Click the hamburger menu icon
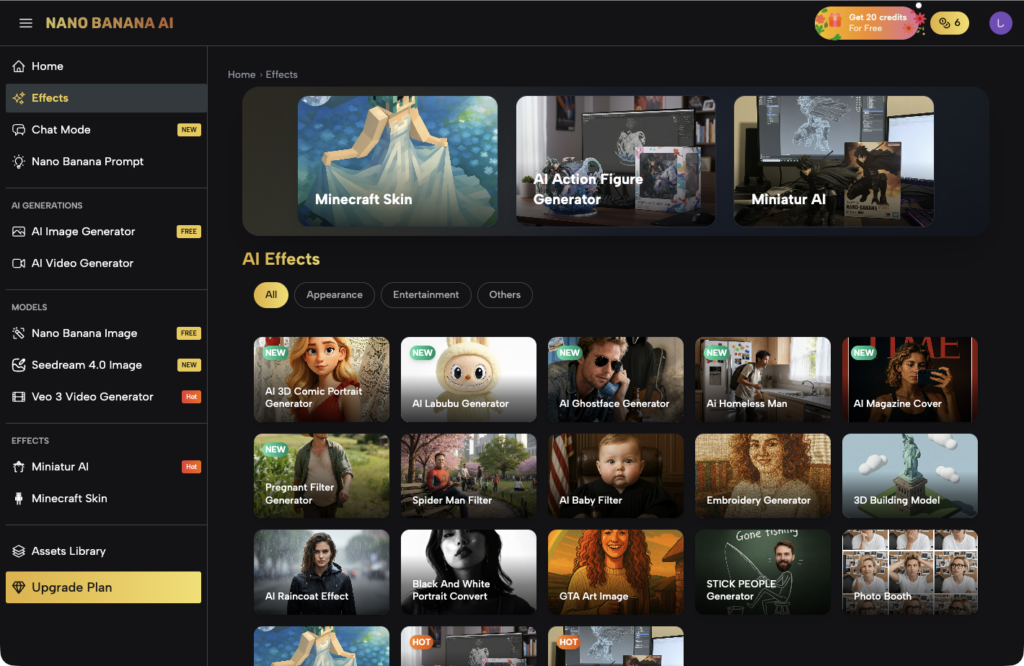This screenshot has height=666, width=1024. (x=26, y=23)
